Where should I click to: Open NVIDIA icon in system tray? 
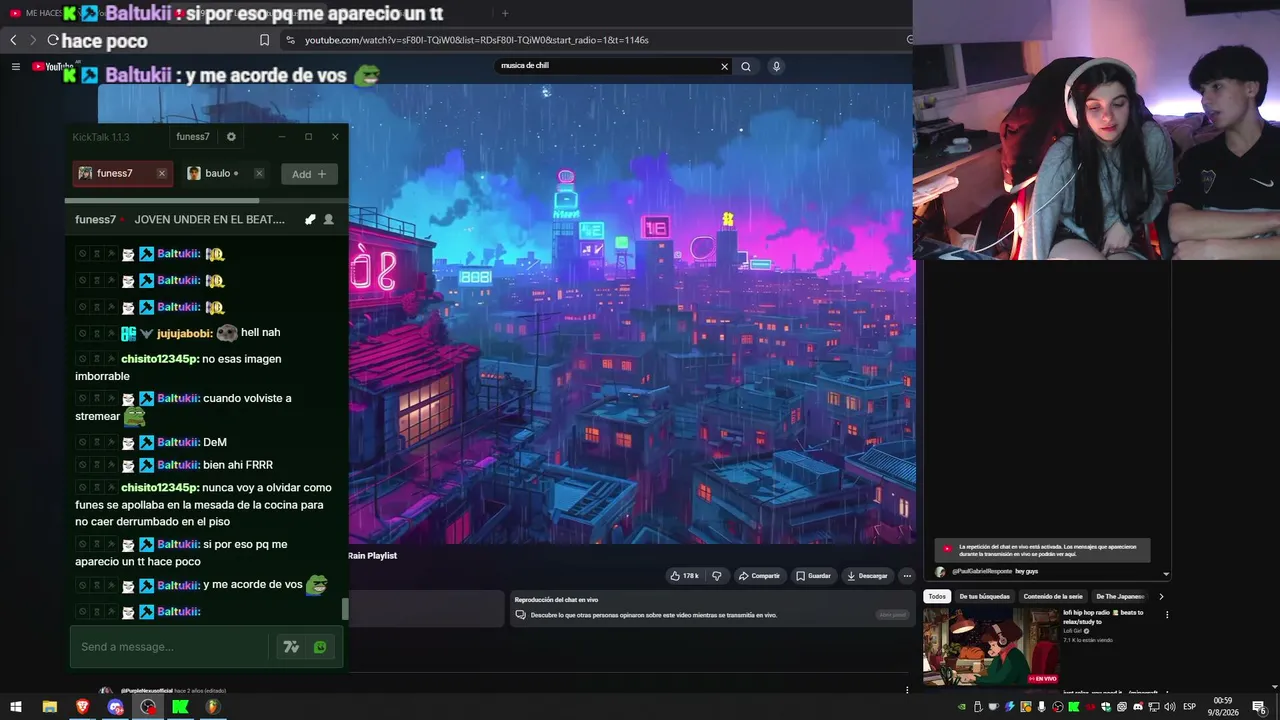962,707
